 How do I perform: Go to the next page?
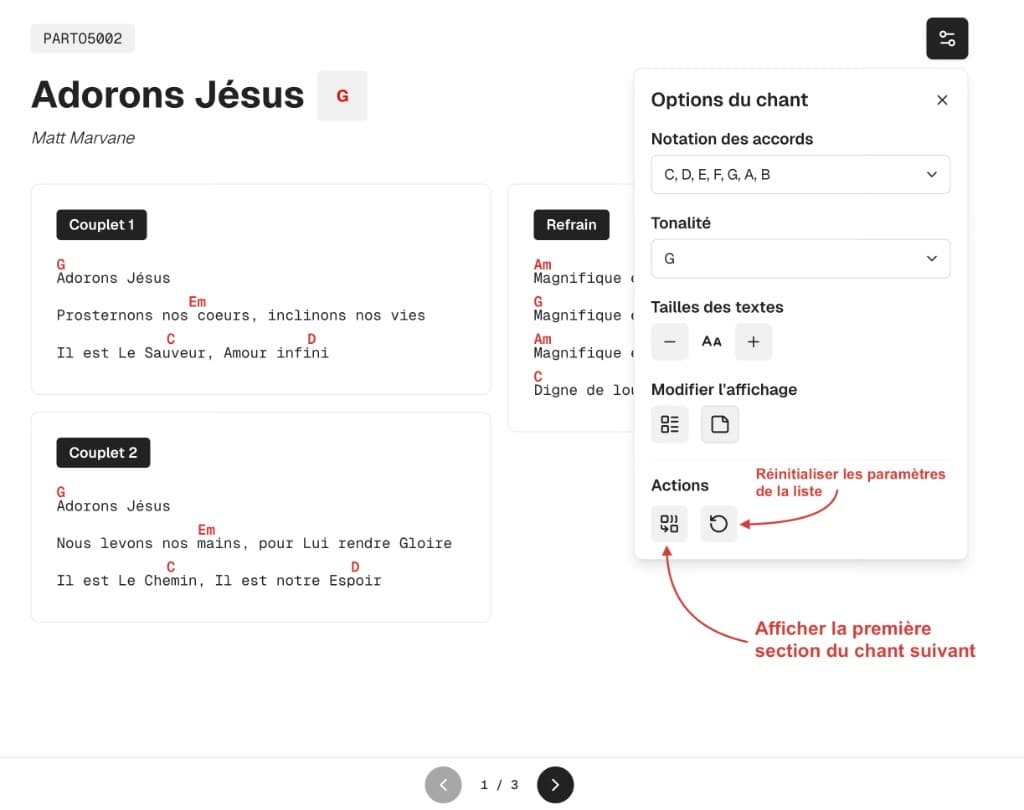(555, 785)
